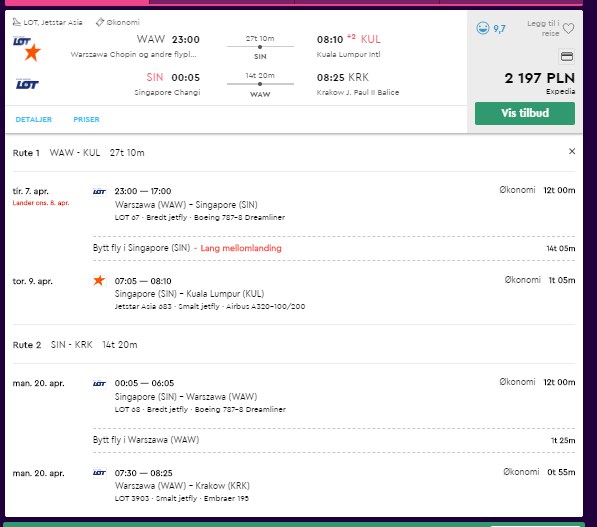Image resolution: width=597 pixels, height=527 pixels.
Task: Open the DETALJER tab
Action: click(x=34, y=120)
